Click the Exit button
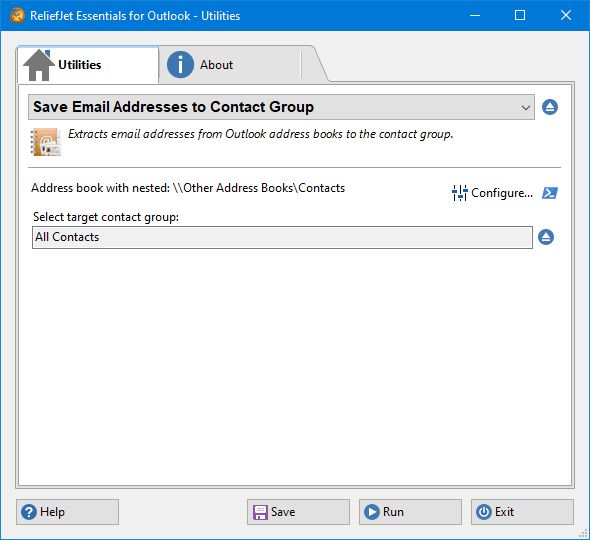This screenshot has width=590, height=540. tap(522, 512)
